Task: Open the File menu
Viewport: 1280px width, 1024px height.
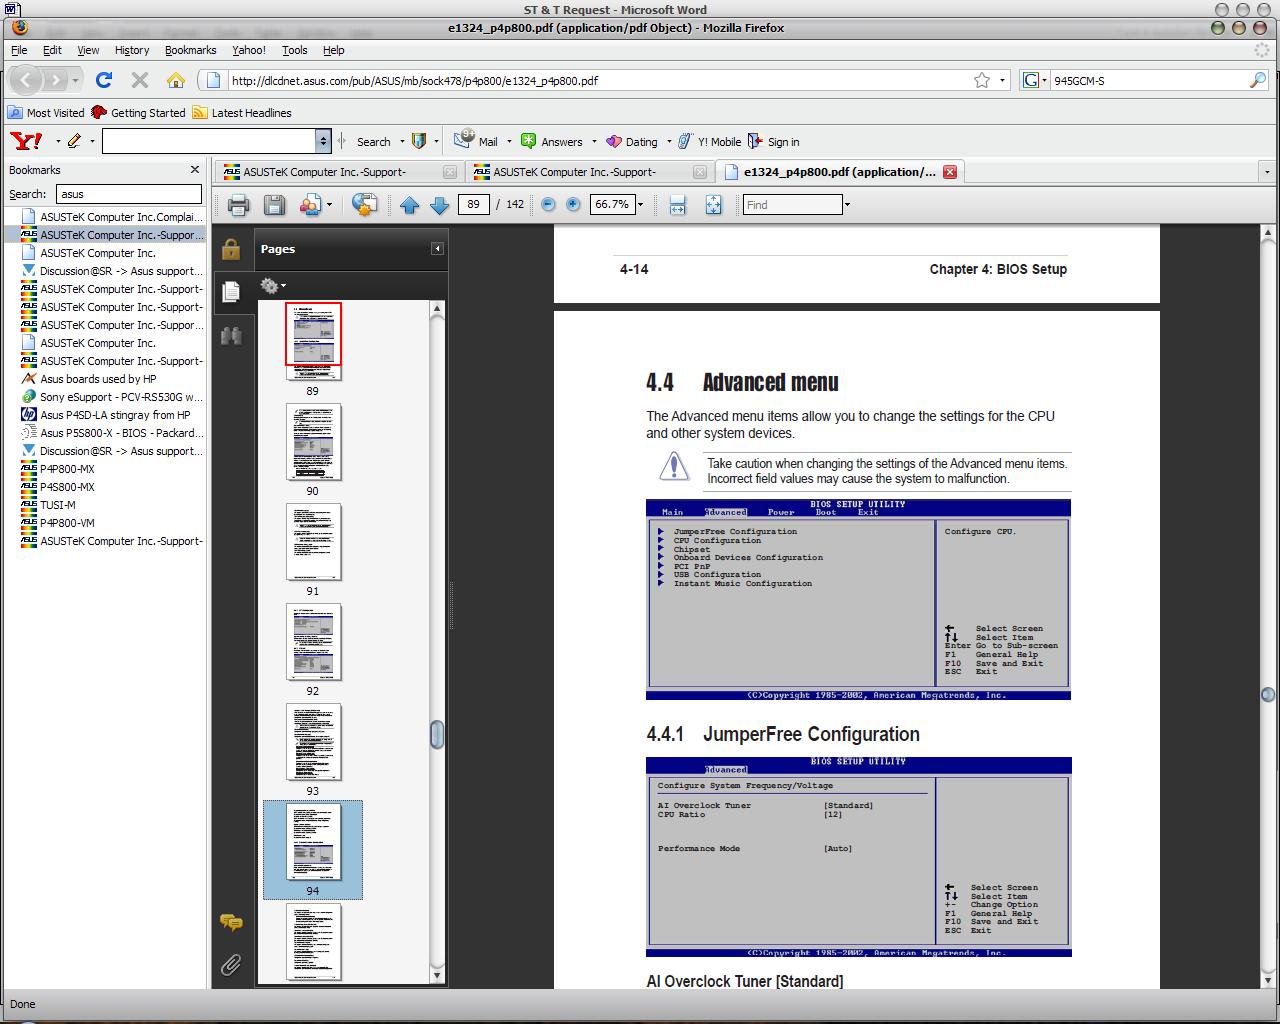Action: pos(19,50)
